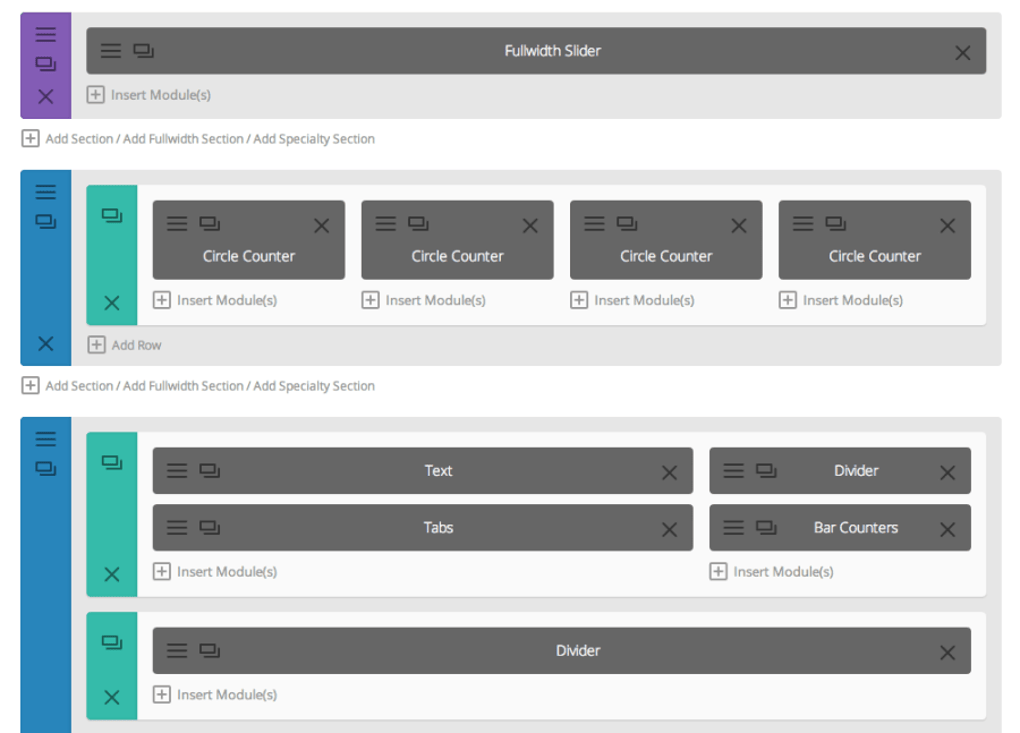Clone the row containing Circle Counters
Viewport: 1020px width, 733px height.
point(112,215)
